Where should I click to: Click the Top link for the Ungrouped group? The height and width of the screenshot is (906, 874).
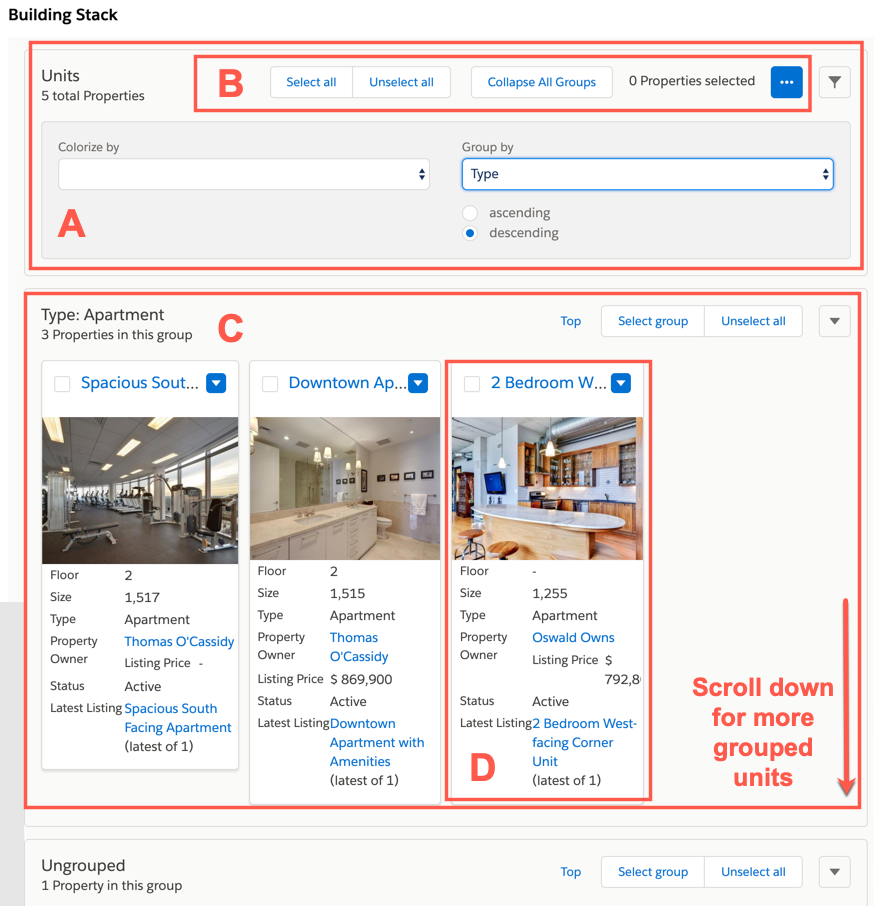(570, 871)
